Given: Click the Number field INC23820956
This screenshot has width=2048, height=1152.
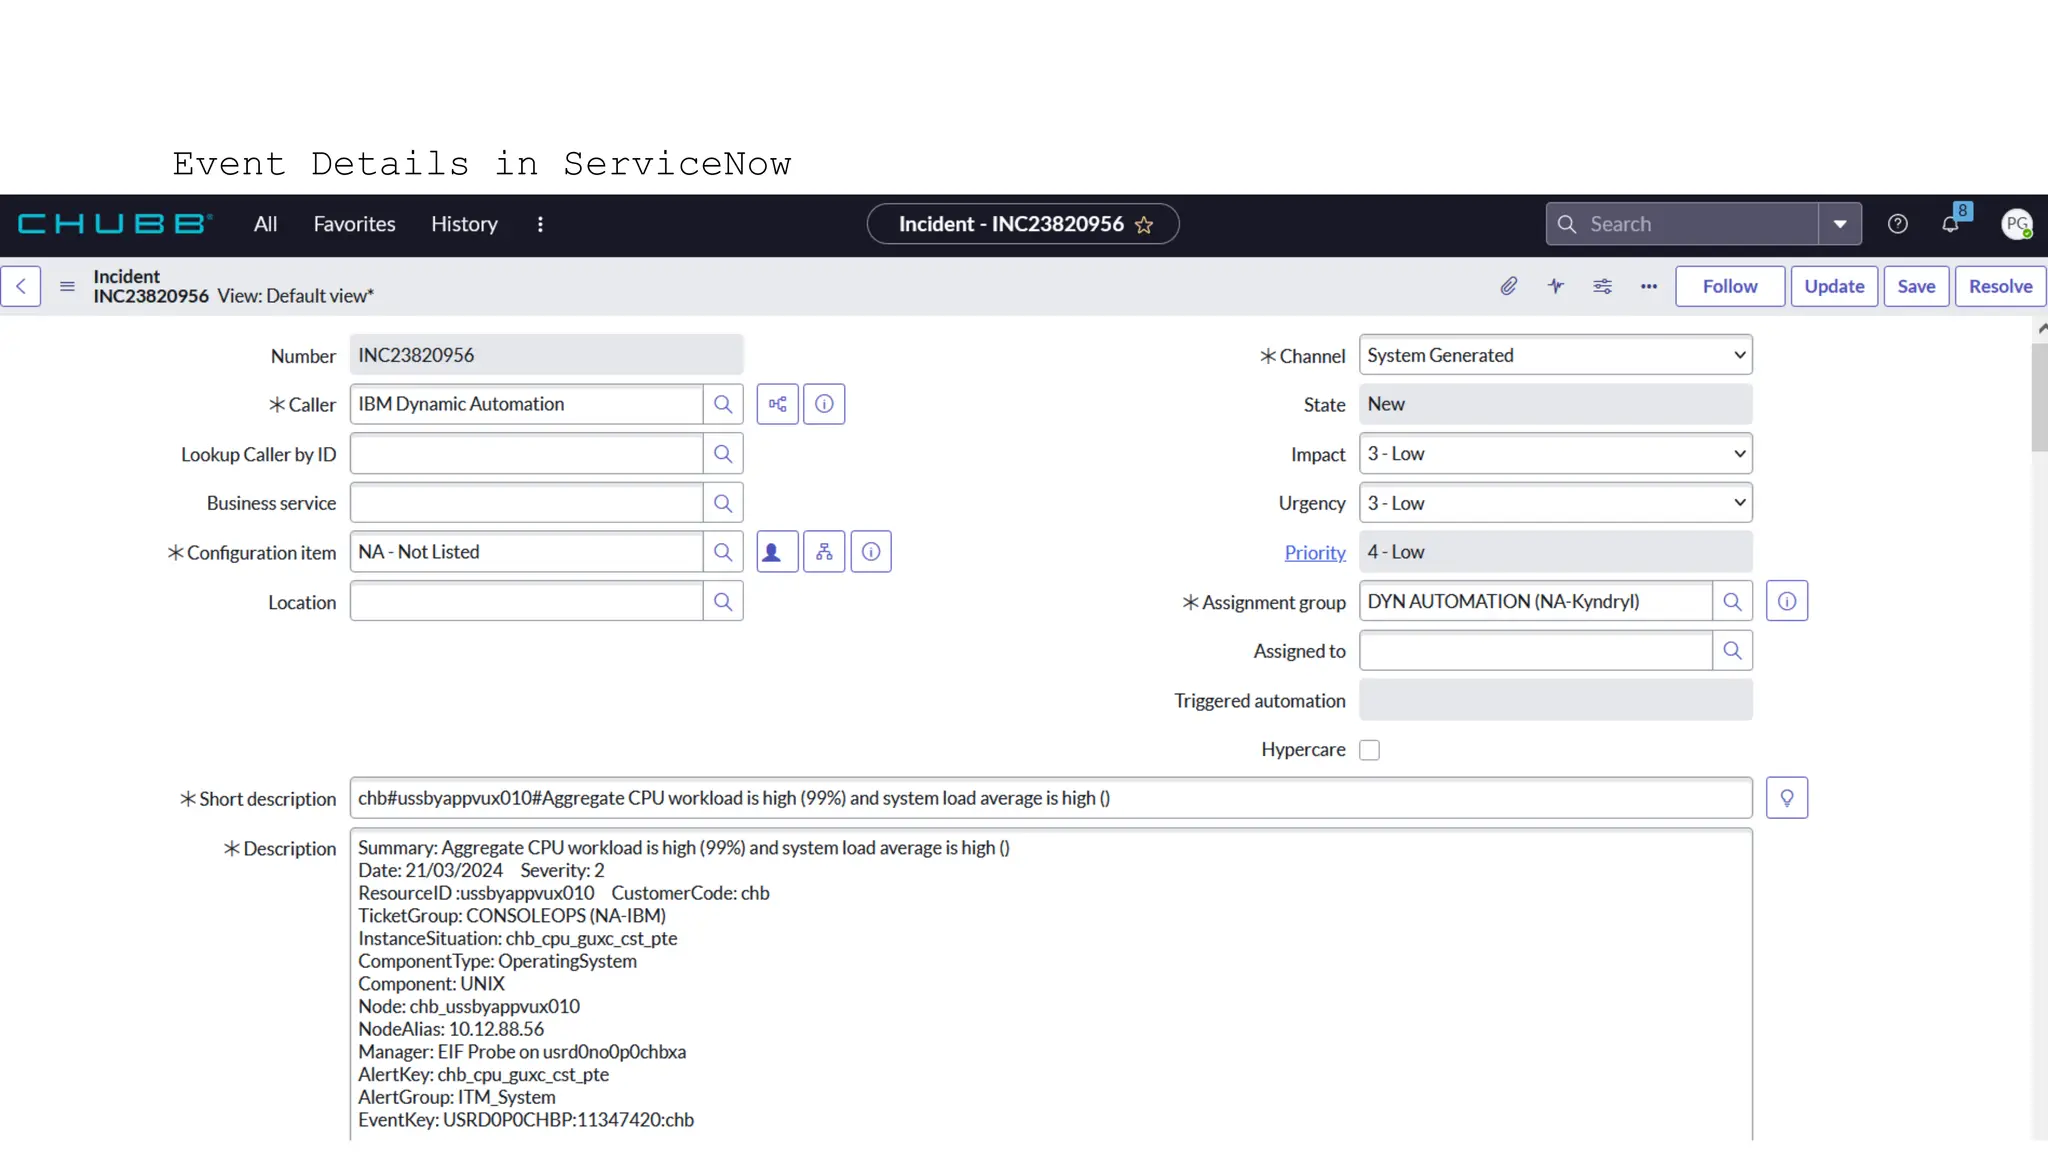Looking at the screenshot, I should point(546,355).
